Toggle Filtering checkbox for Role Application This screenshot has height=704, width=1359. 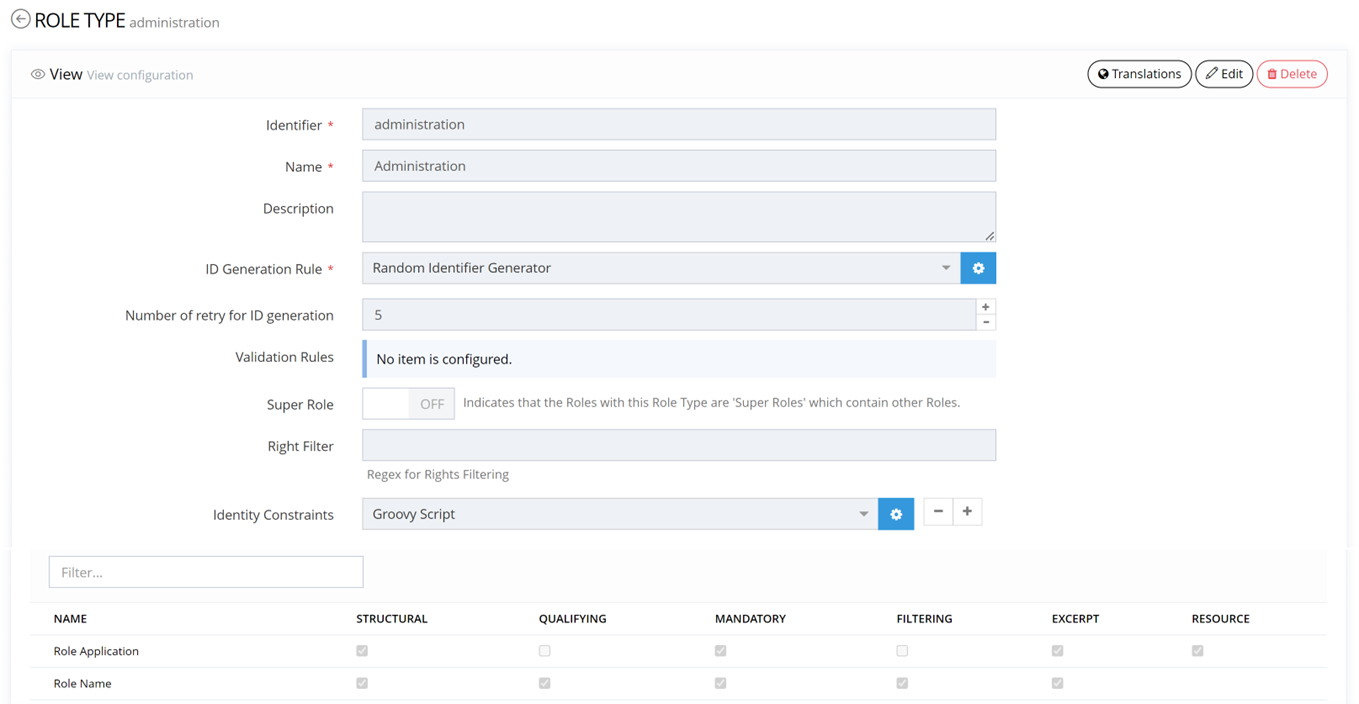[x=902, y=651]
